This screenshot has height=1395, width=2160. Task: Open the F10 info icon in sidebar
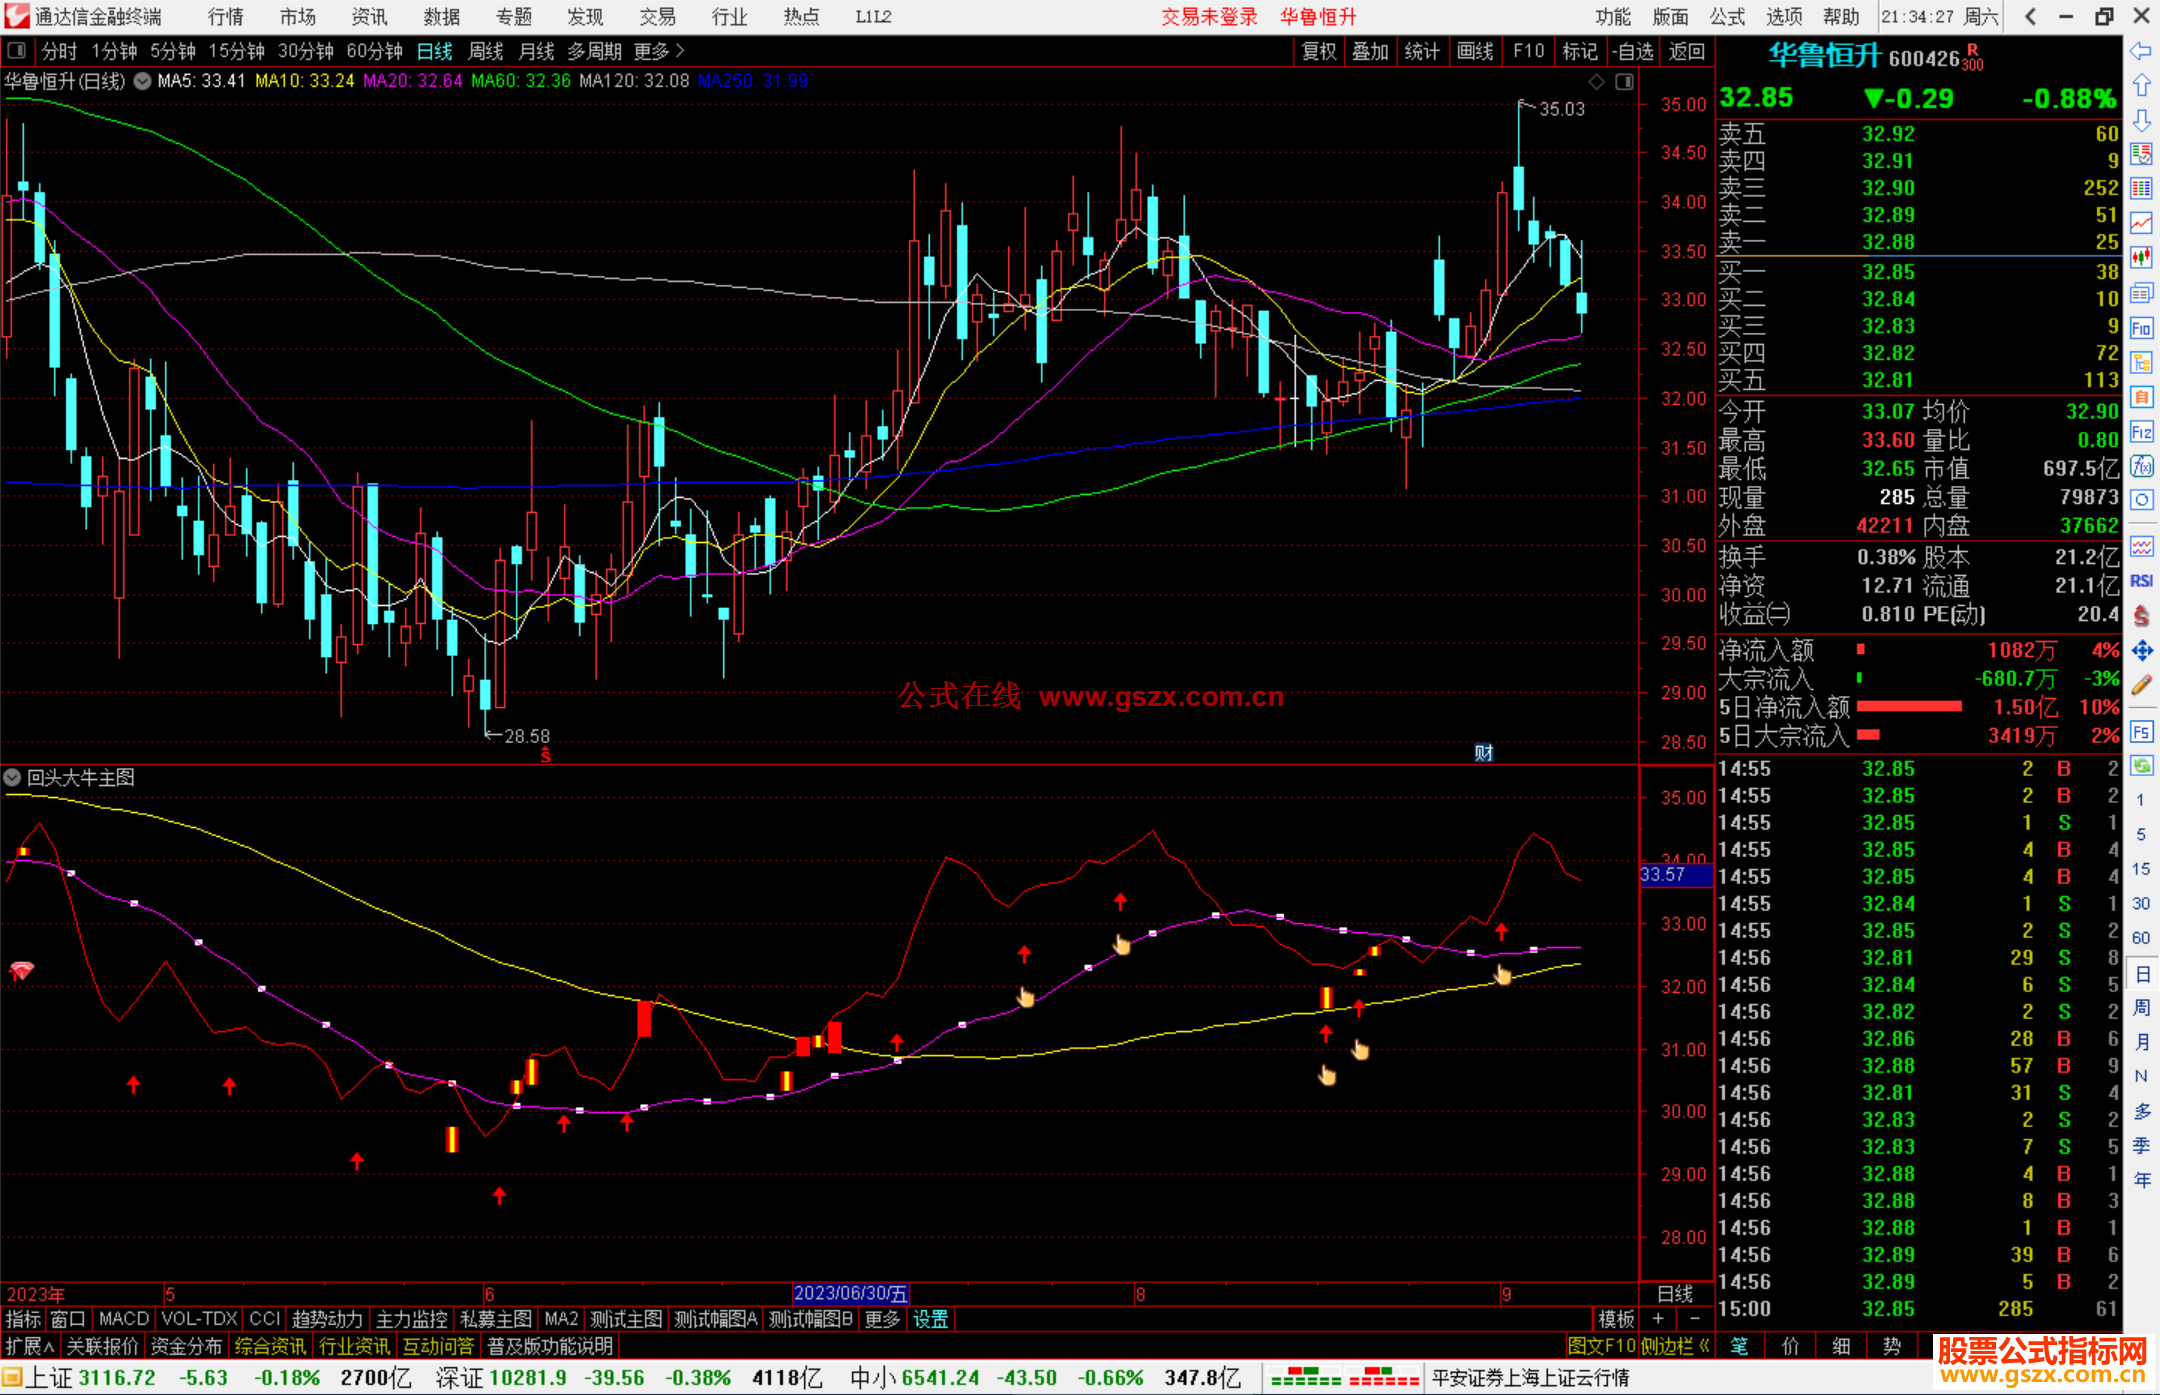(x=2141, y=329)
